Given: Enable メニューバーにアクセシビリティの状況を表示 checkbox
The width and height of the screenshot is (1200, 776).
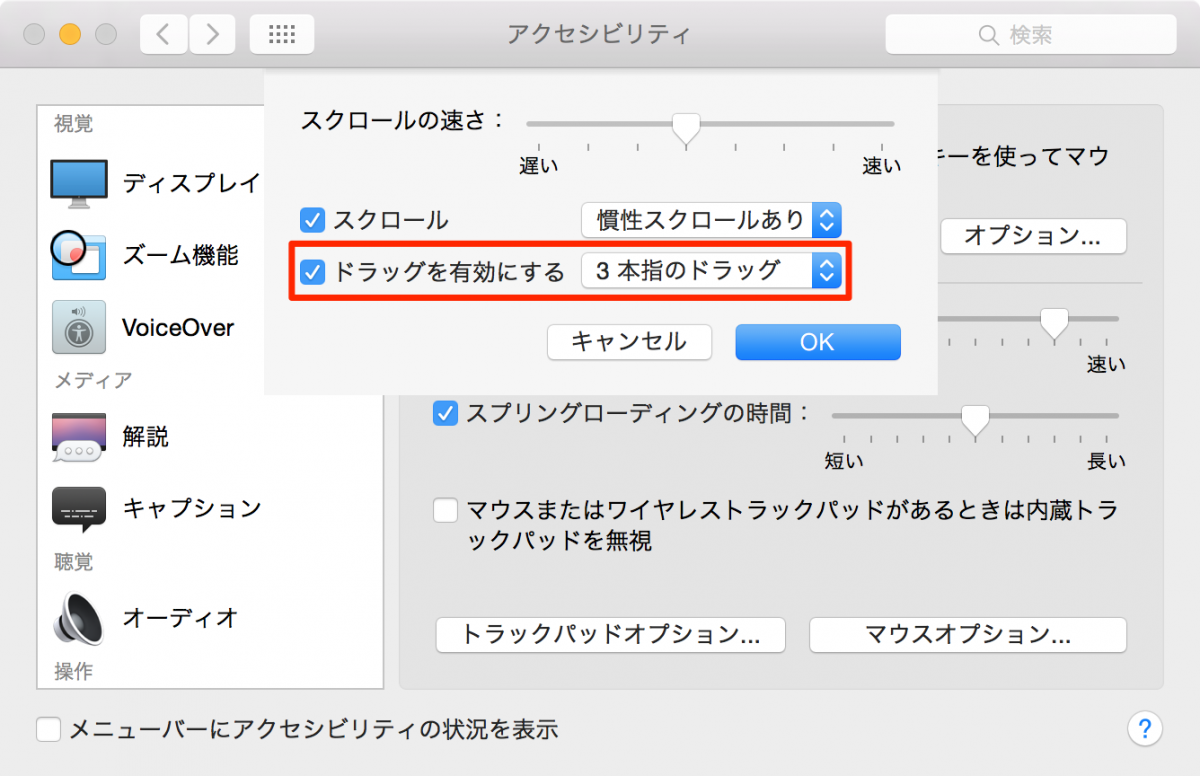Looking at the screenshot, I should 49,729.
